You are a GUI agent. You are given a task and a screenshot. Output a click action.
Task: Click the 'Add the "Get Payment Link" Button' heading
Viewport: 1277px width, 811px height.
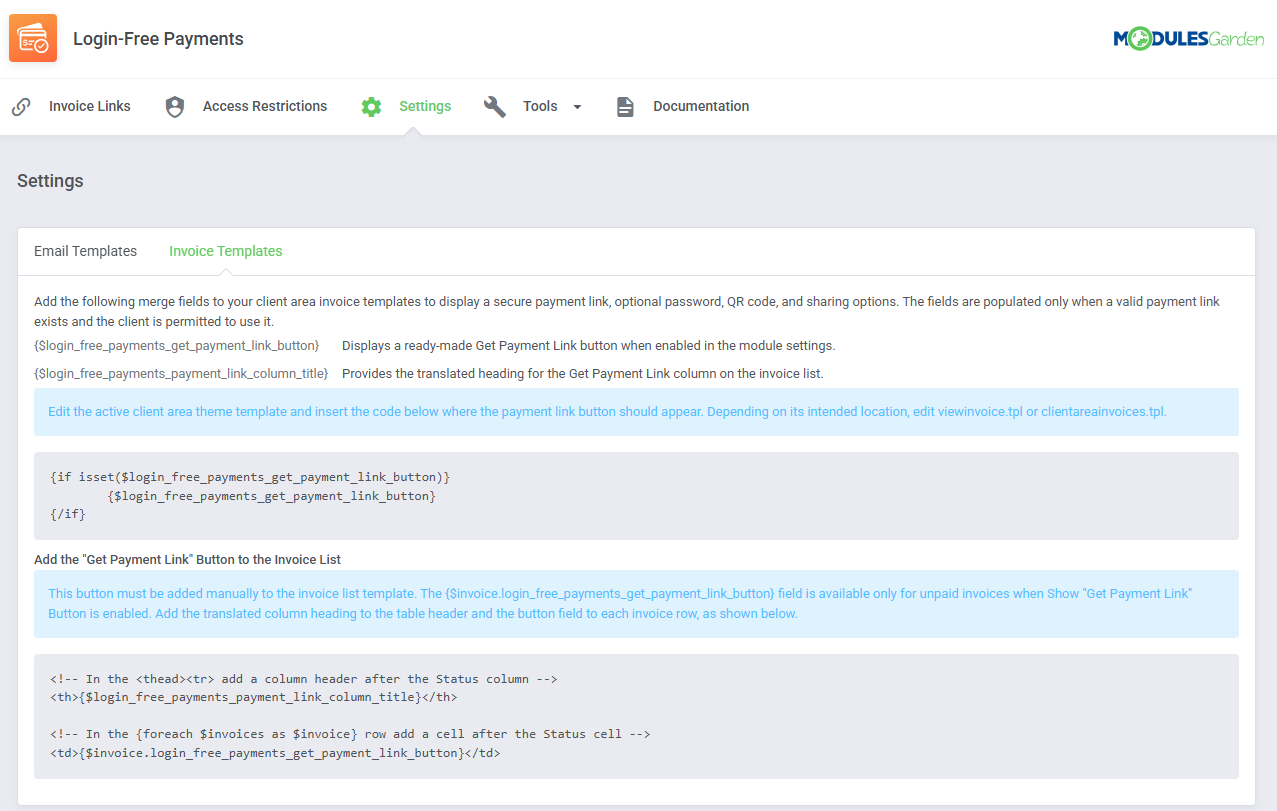[188, 559]
